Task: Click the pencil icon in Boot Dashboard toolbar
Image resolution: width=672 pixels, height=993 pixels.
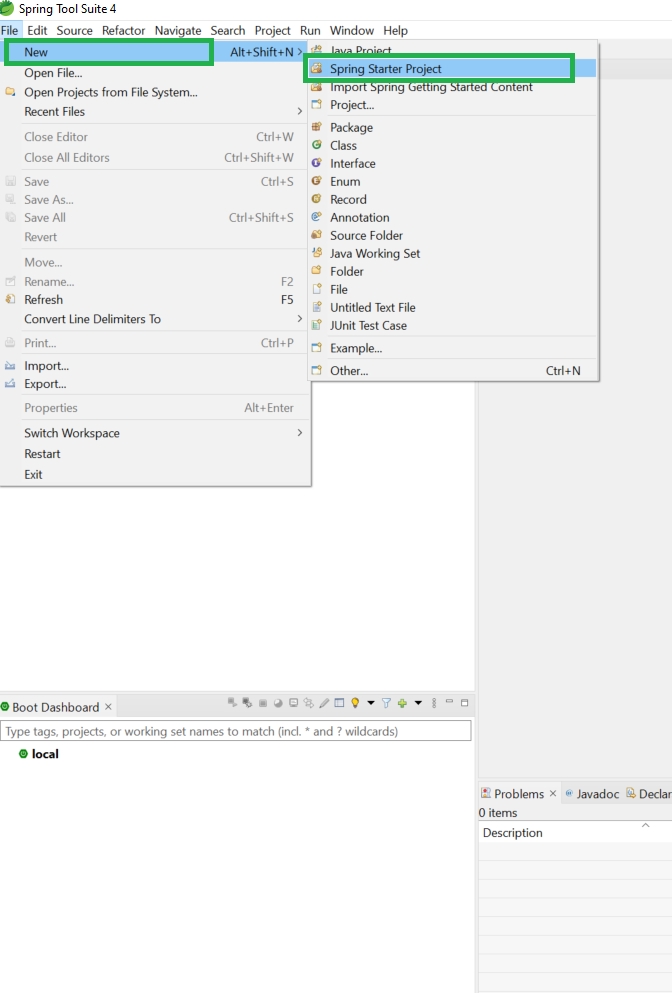Action: tap(324, 703)
